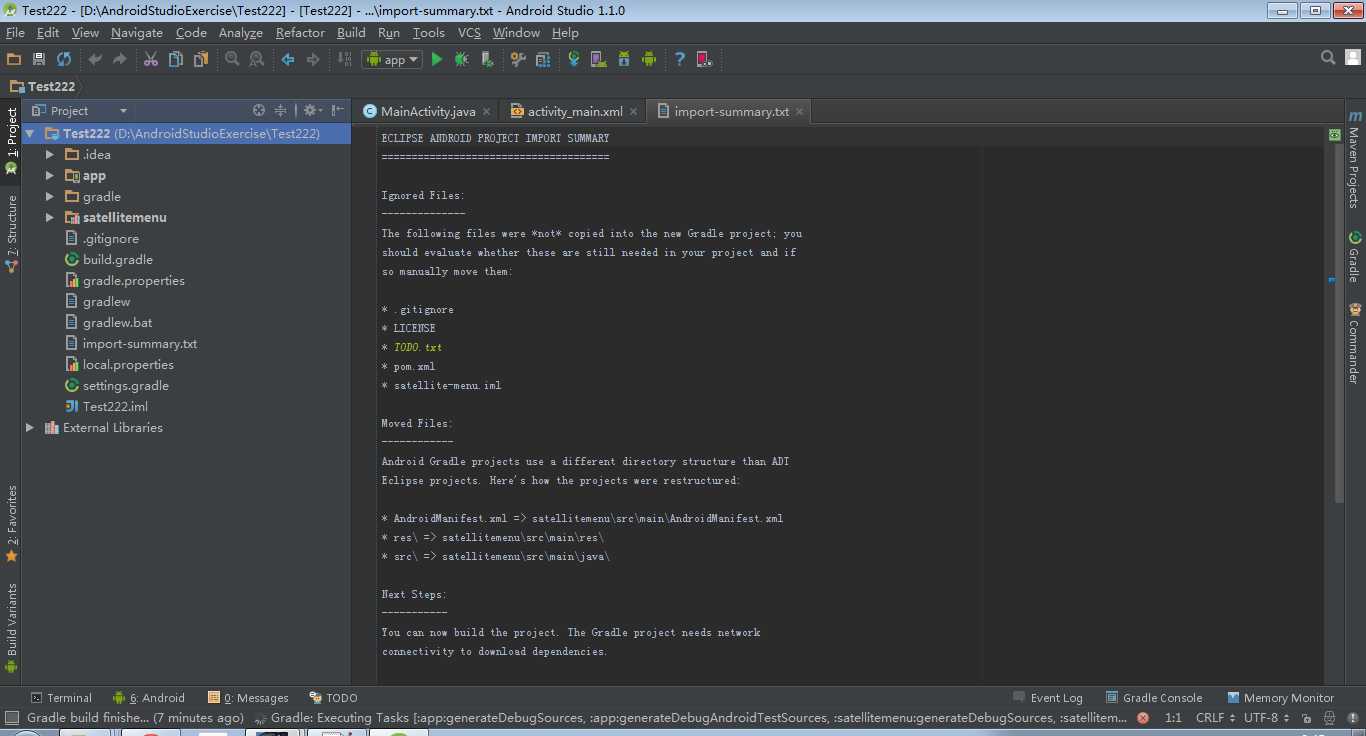Open Project panel settings gear dropdown
Screen dimensions: 1366x736
[x=313, y=110]
